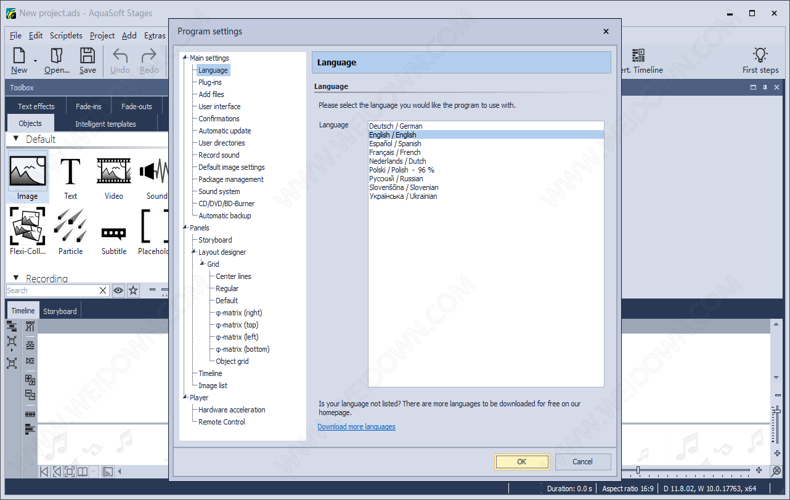This screenshot has width=790, height=500.
Task: Collapse the Default section in Toolbox
Action: point(16,139)
